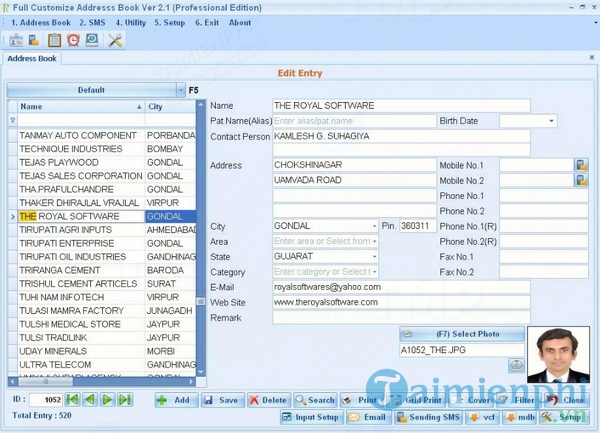The width and height of the screenshot is (600, 433).
Task: Expand the Area dropdown list
Action: (374, 241)
